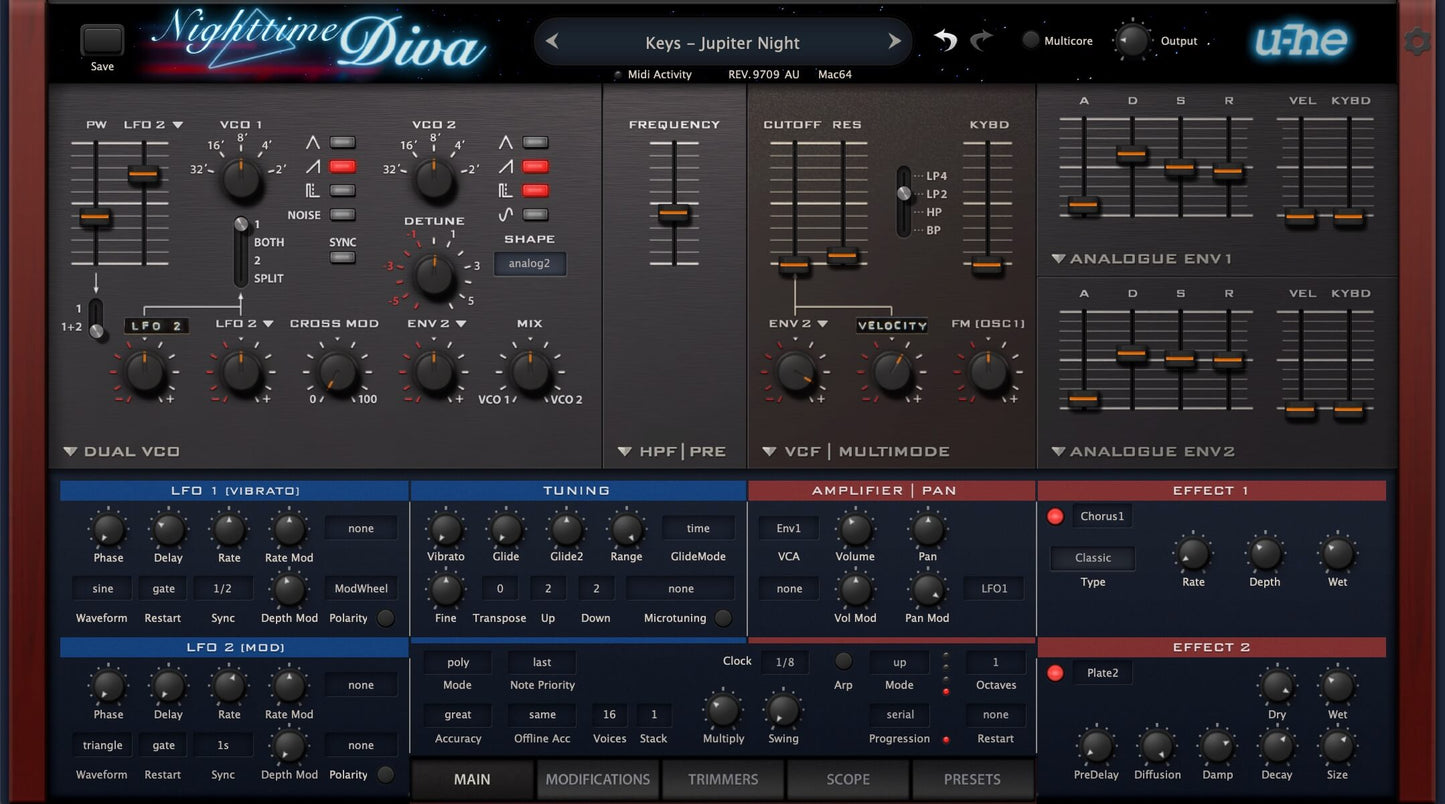Click the CROSS MOD knob

coord(338,371)
